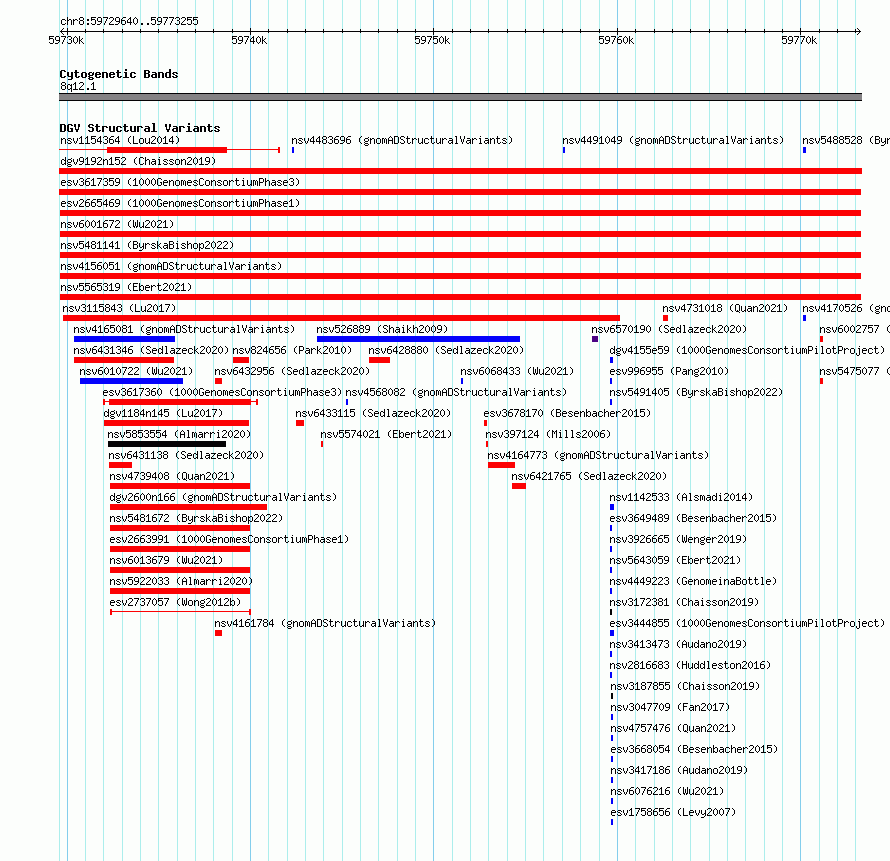The height and width of the screenshot is (861, 890).
Task: Select esv2663991 (1000GenomesConsortiumPhase1) label
Action: [x=229, y=539]
